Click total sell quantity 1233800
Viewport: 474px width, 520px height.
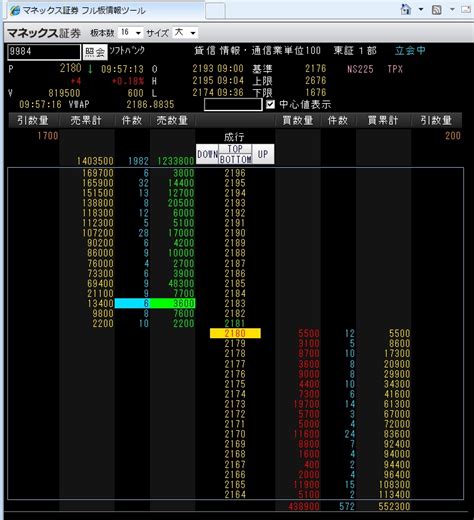click(176, 161)
